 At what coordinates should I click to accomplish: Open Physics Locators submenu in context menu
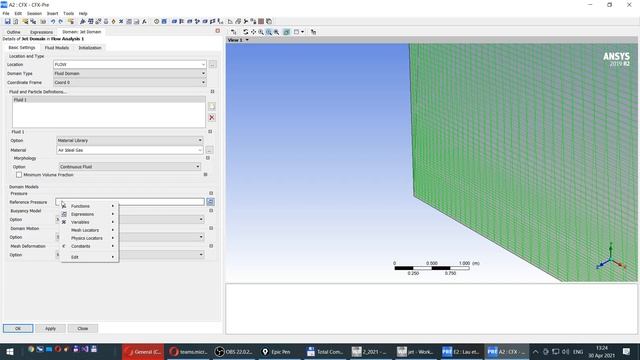(x=89, y=238)
